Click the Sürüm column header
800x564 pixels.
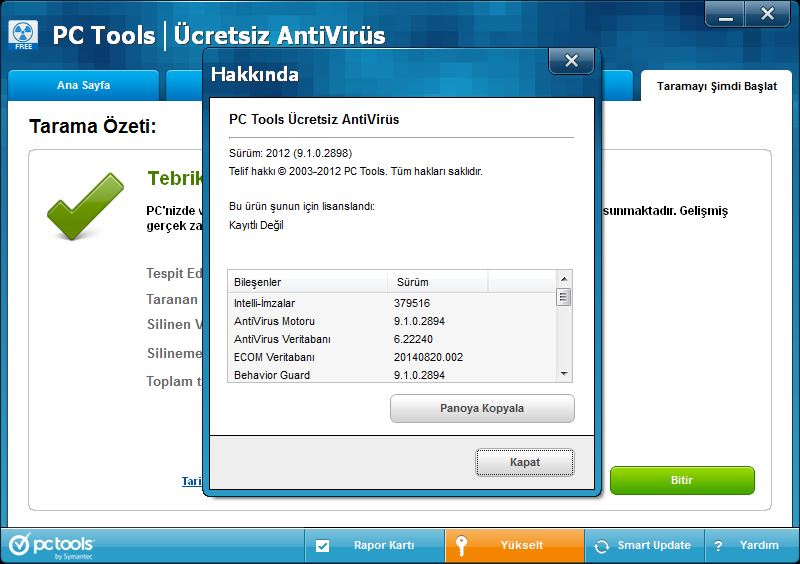click(438, 282)
